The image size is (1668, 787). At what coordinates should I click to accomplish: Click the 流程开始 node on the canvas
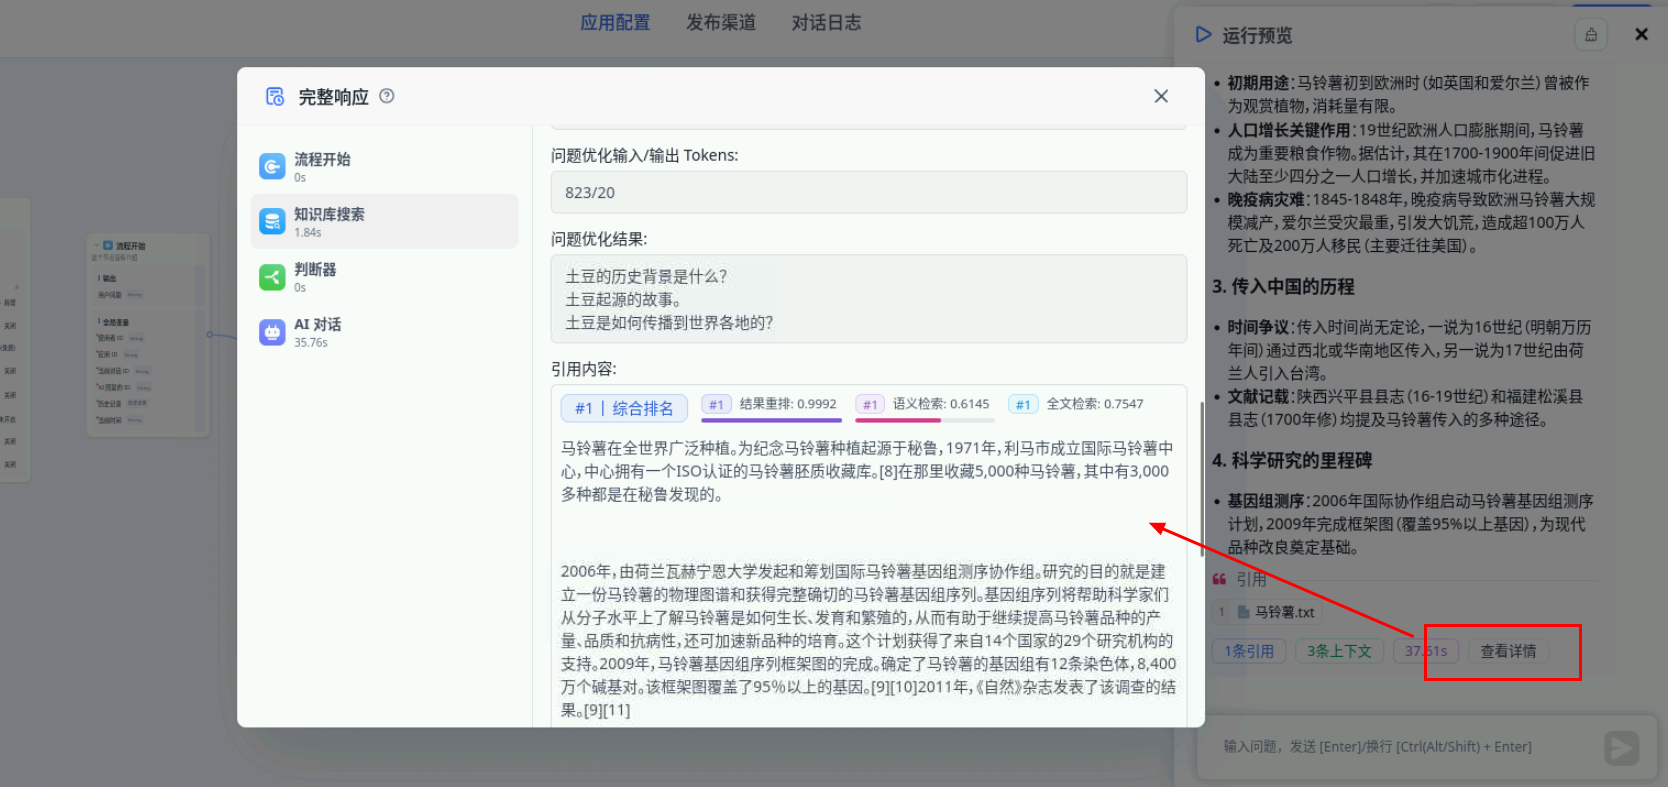click(x=149, y=335)
